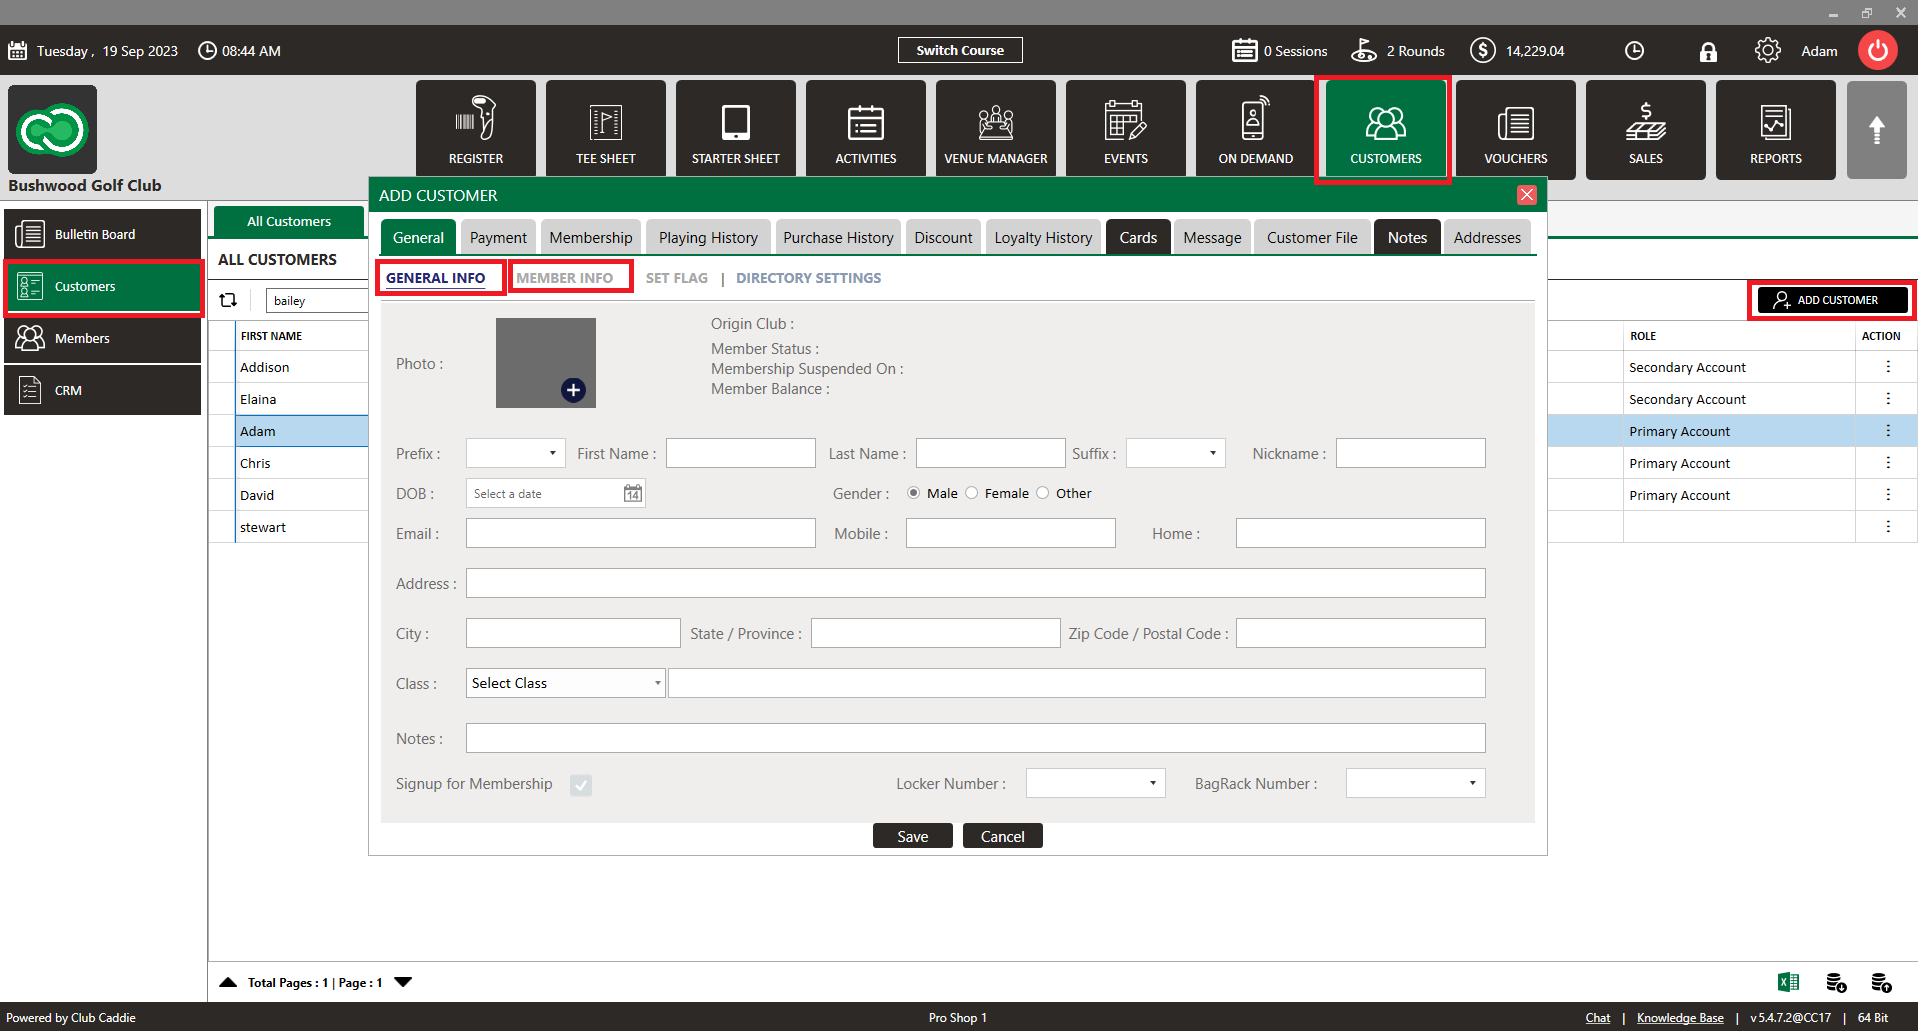This screenshot has height=1033, width=1922.
Task: Click the plus icon to add photo
Action: coord(573,391)
